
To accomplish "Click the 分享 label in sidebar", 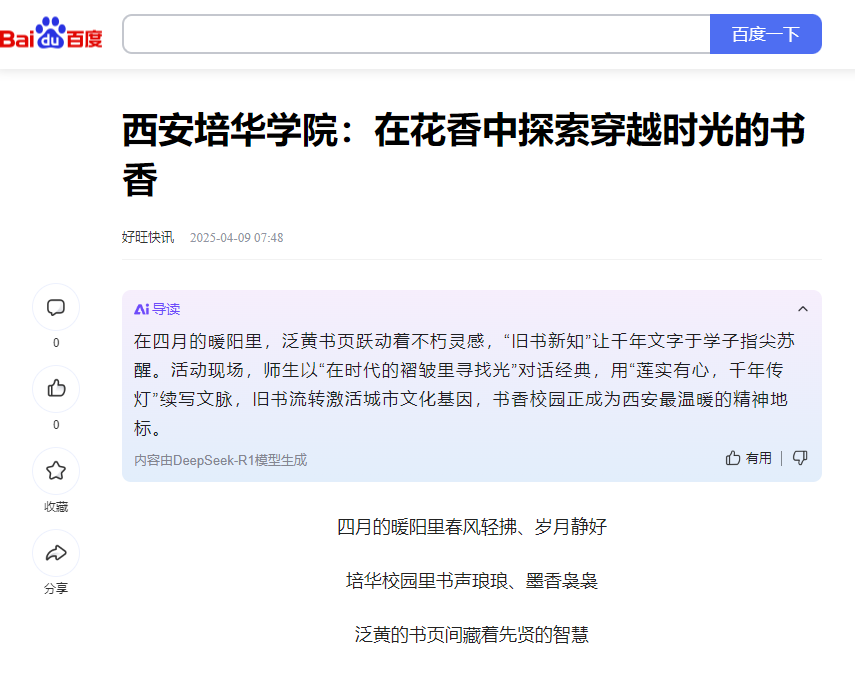I will coord(56,589).
